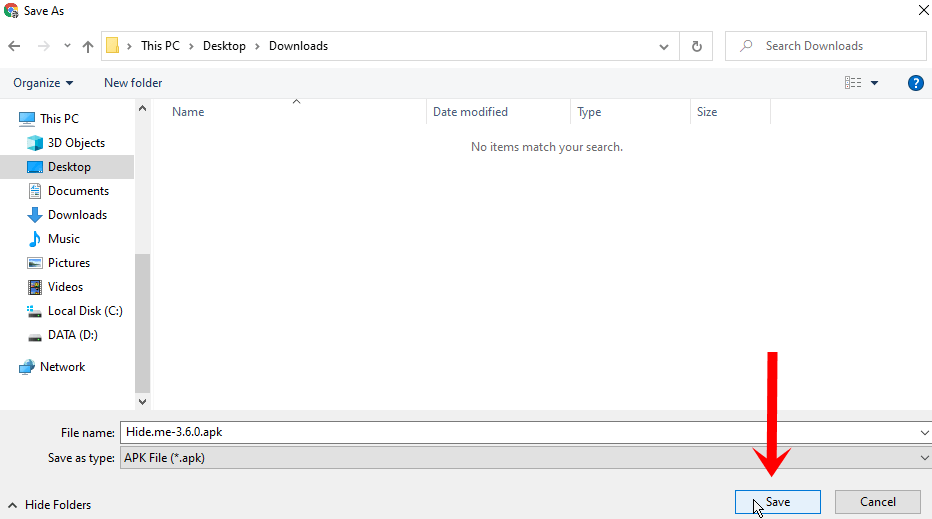Change view with the view icon

pyautogui.click(x=853, y=83)
